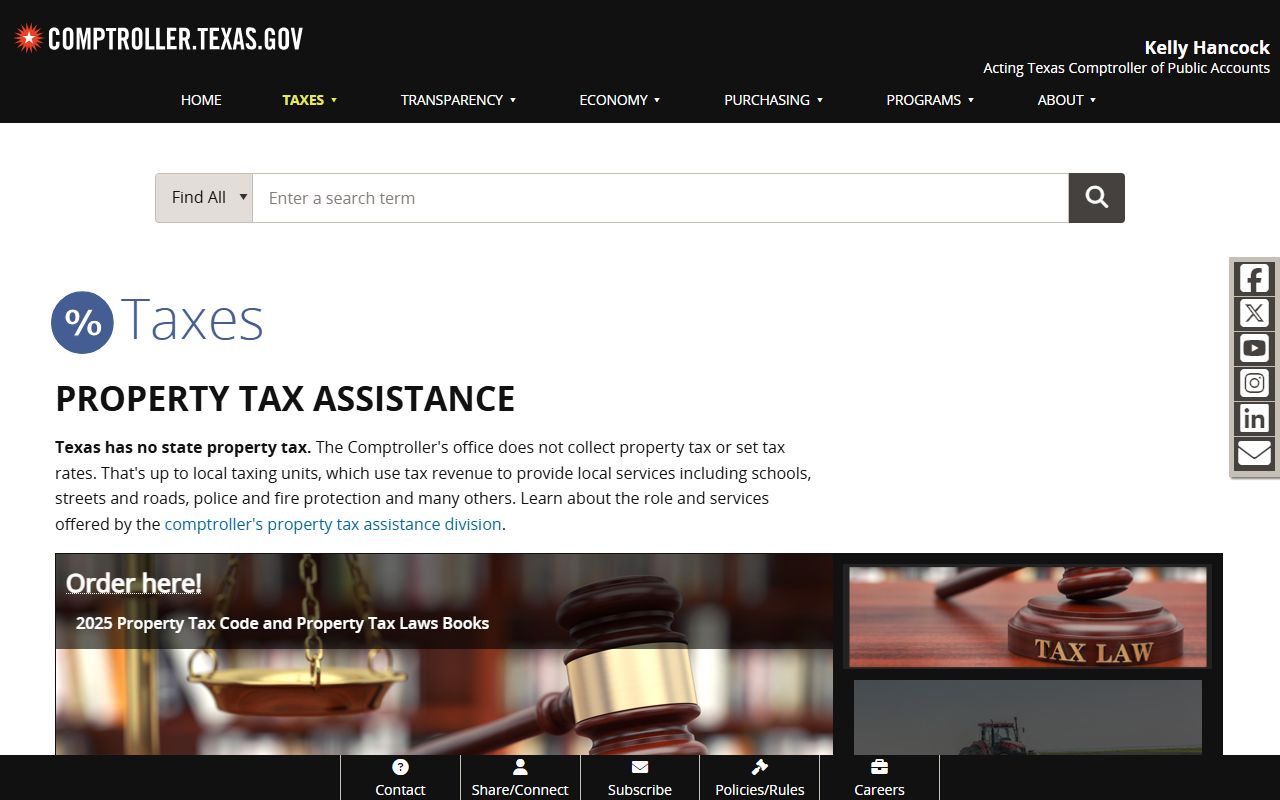Image resolution: width=1280 pixels, height=800 pixels.
Task: Click the Order here! banner link
Action: [134, 583]
